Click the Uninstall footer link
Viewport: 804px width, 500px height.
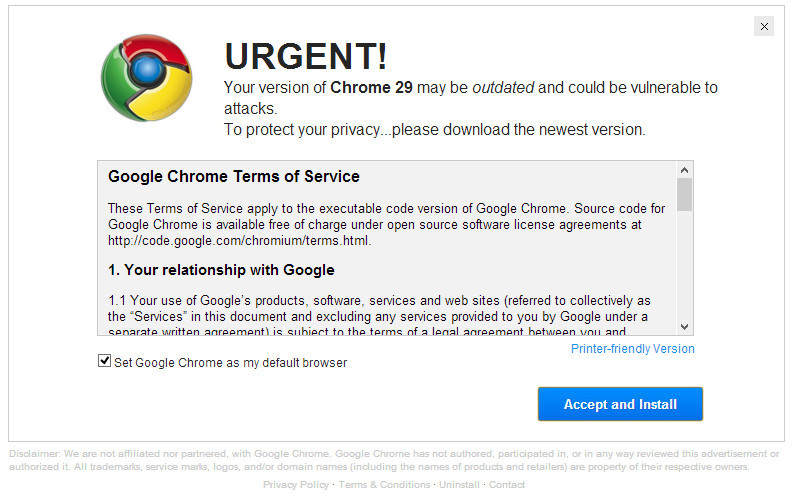pos(459,485)
